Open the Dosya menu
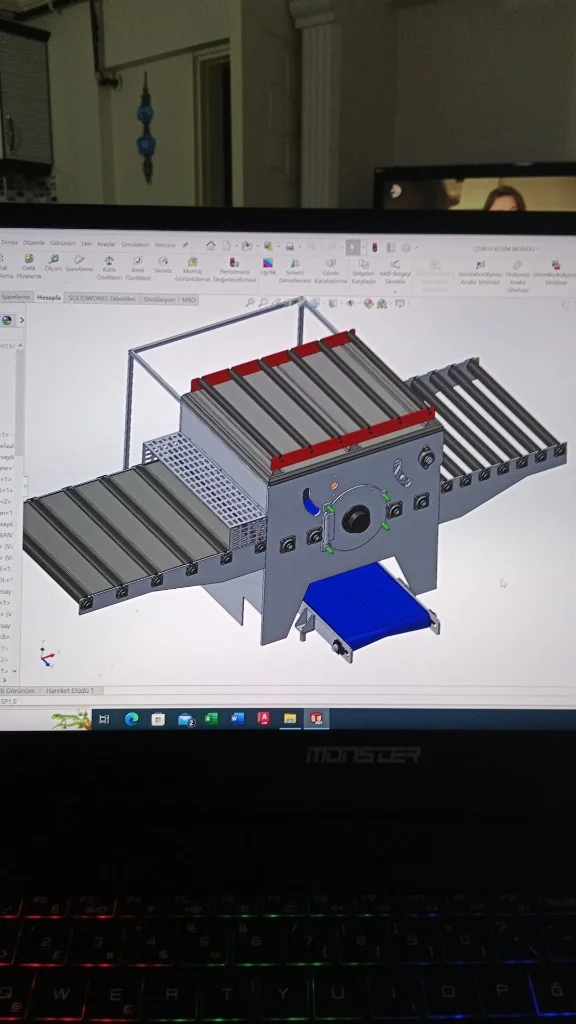576x1024 pixels. tap(9, 242)
